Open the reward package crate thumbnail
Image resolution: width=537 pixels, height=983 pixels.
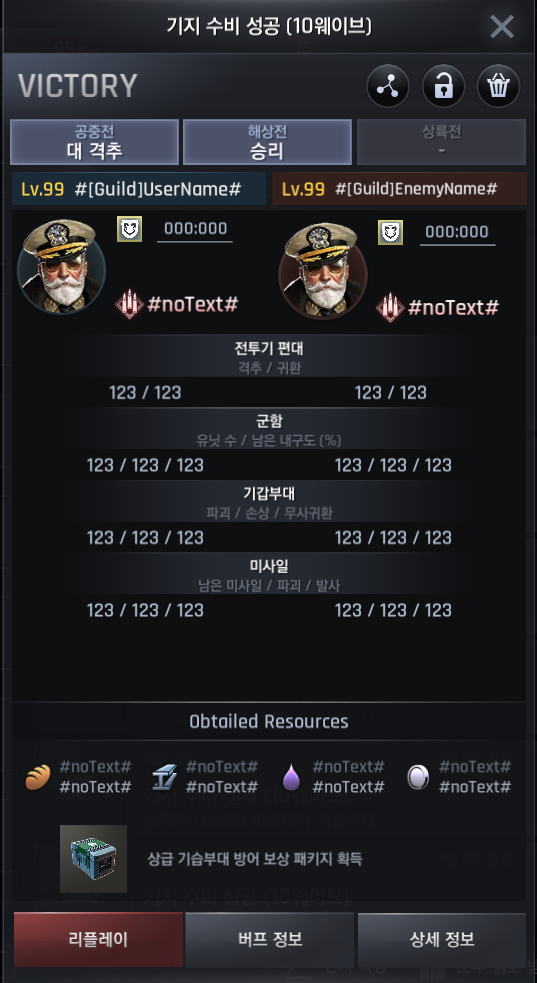93,859
